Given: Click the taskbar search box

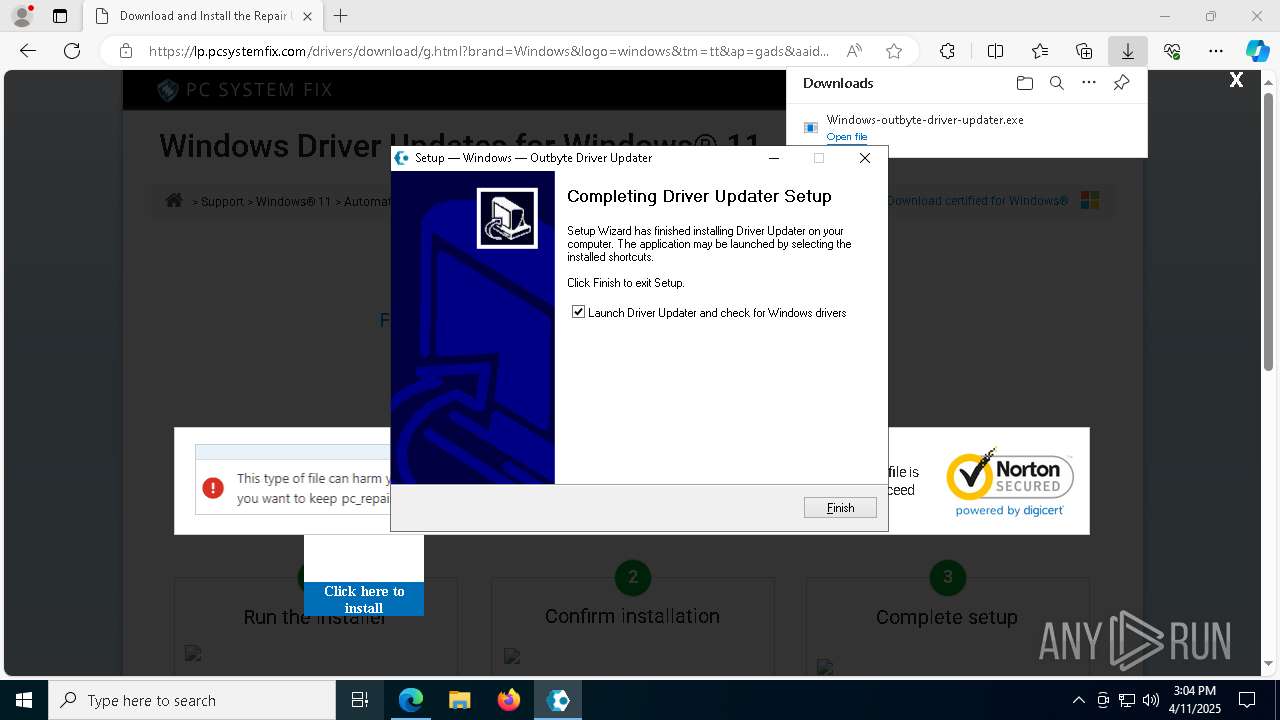Looking at the screenshot, I should click(x=192, y=700).
